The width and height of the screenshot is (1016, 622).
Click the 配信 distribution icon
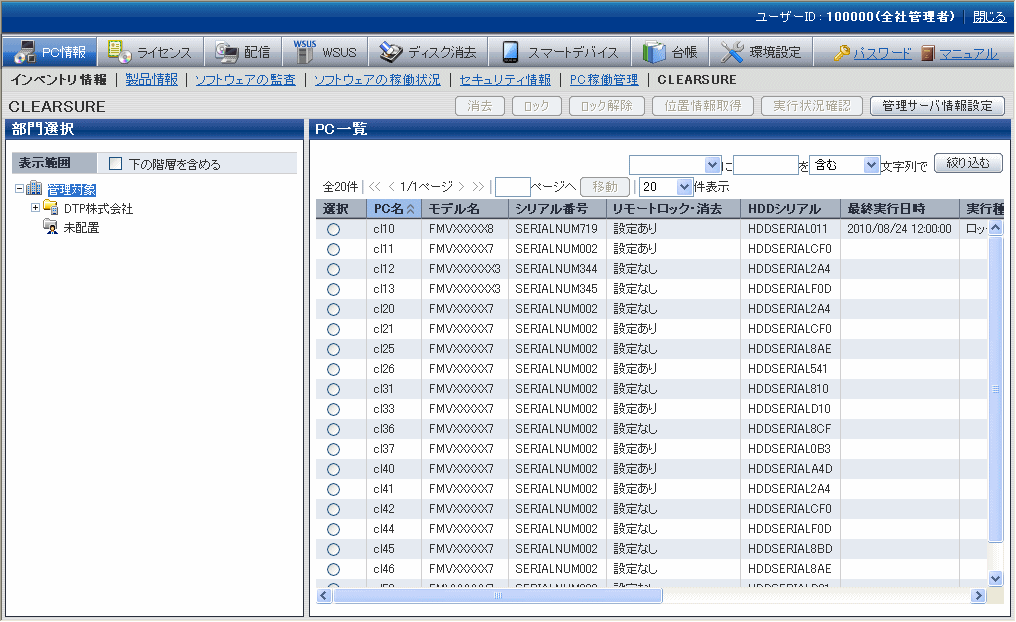click(226, 52)
